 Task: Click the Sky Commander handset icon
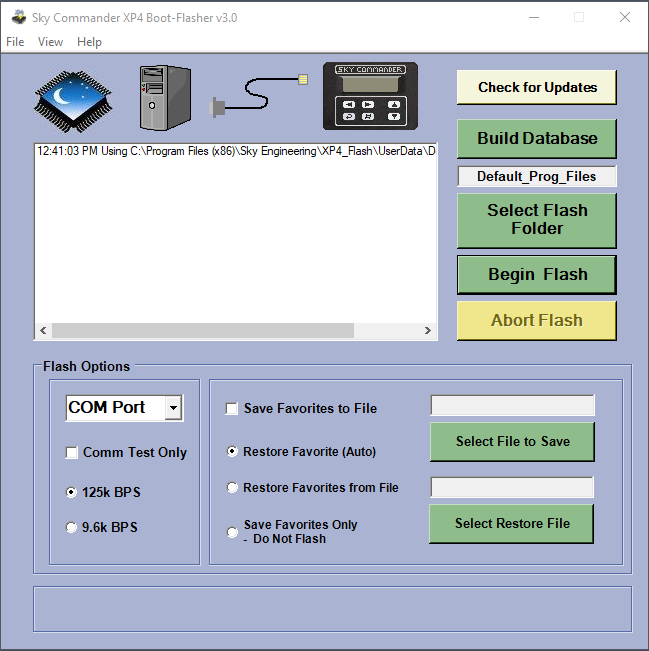(370, 96)
